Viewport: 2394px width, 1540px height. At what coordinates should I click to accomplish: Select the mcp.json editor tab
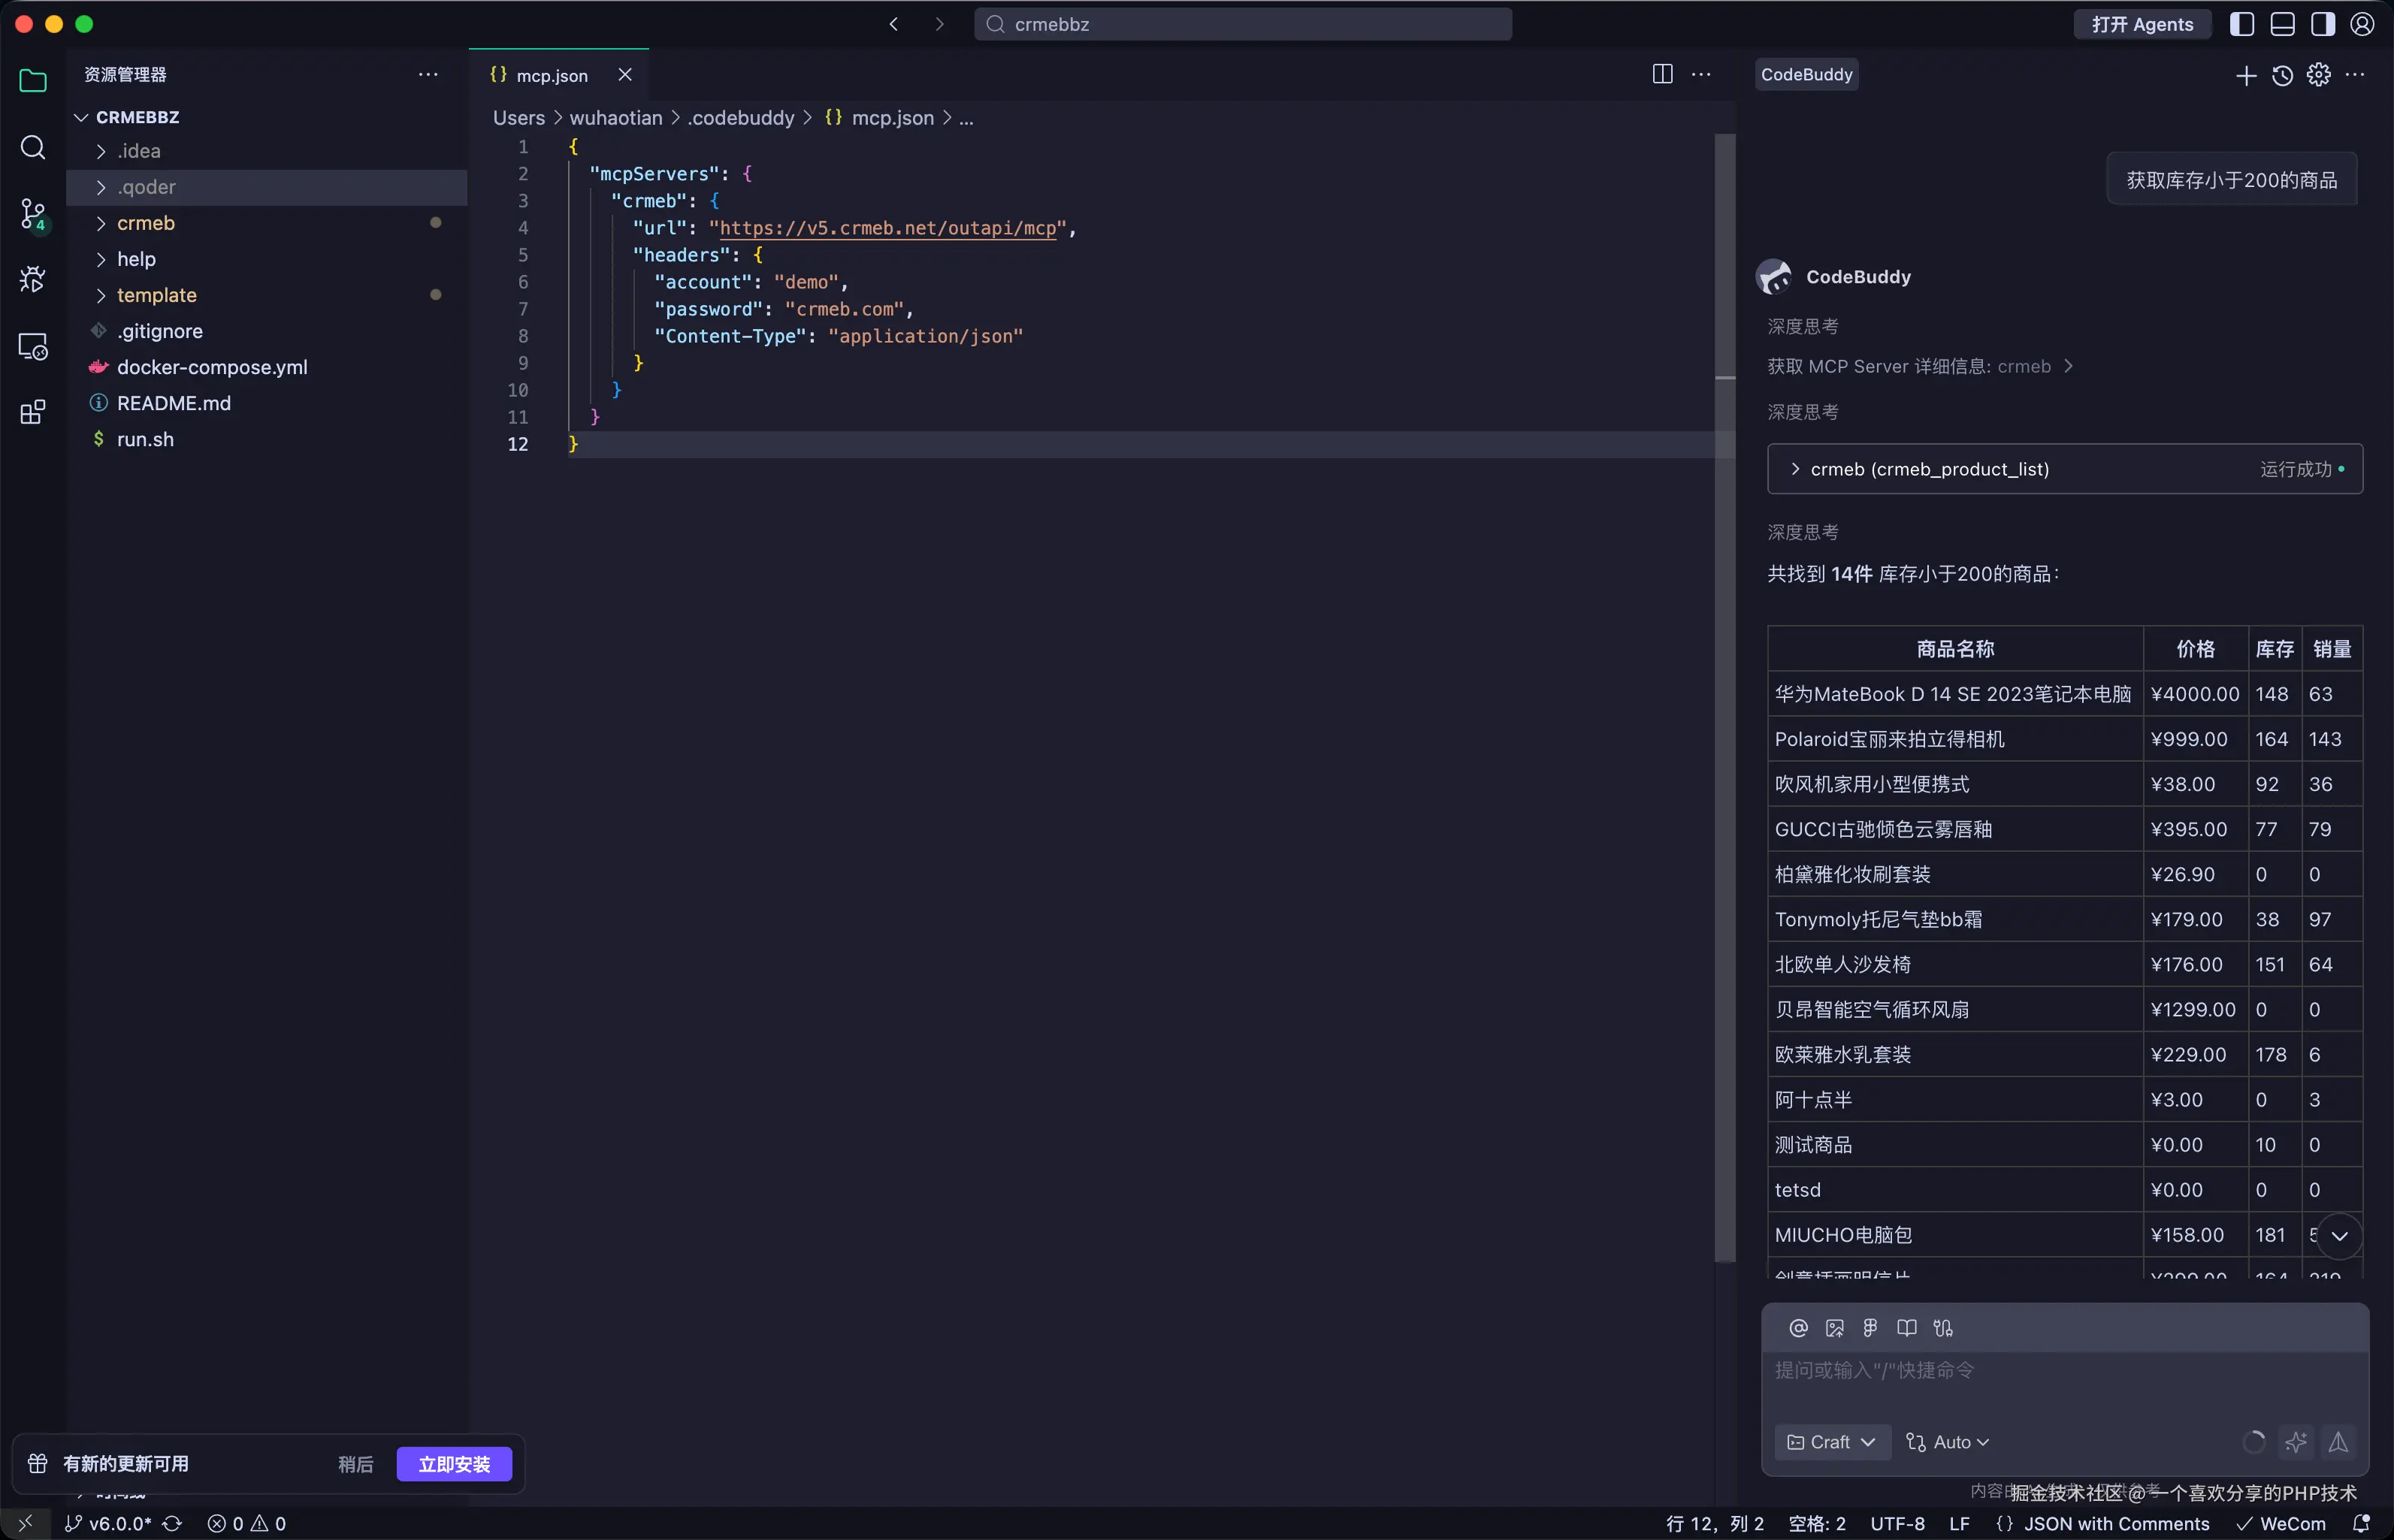(551, 75)
